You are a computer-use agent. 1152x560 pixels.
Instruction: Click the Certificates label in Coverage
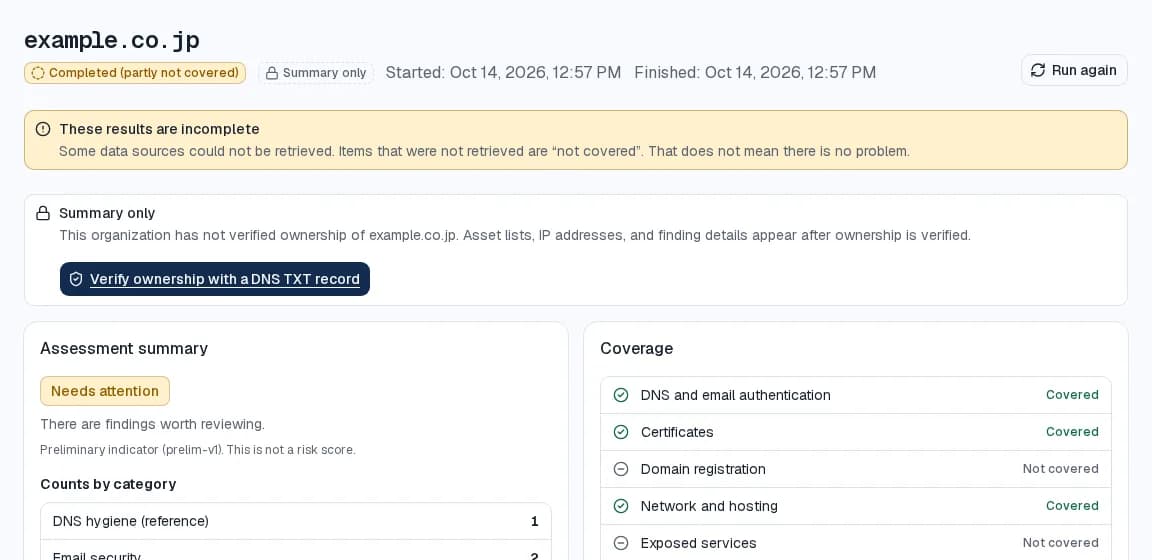pos(677,432)
